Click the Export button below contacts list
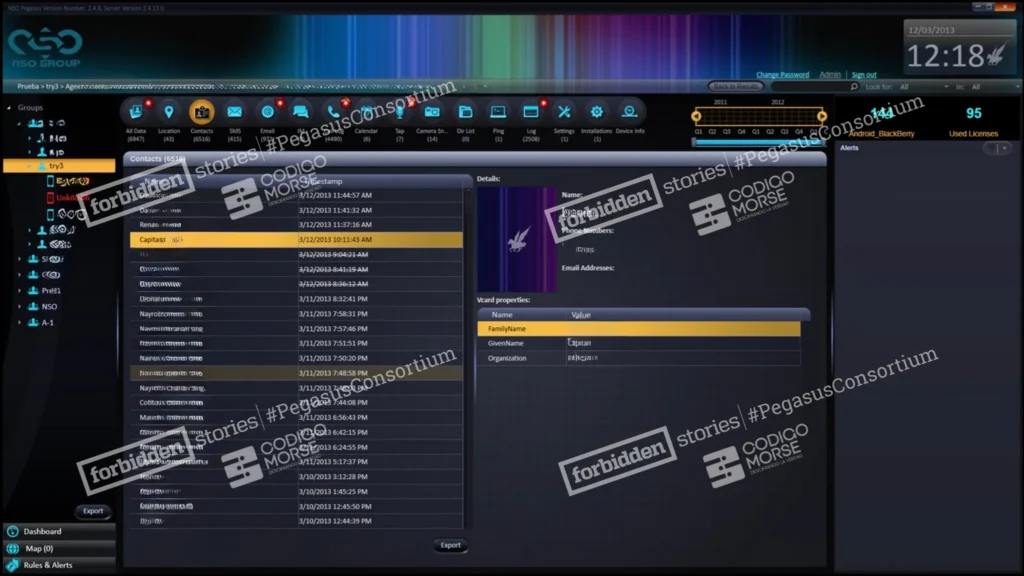Screen dimensions: 1024x576 [450, 545]
